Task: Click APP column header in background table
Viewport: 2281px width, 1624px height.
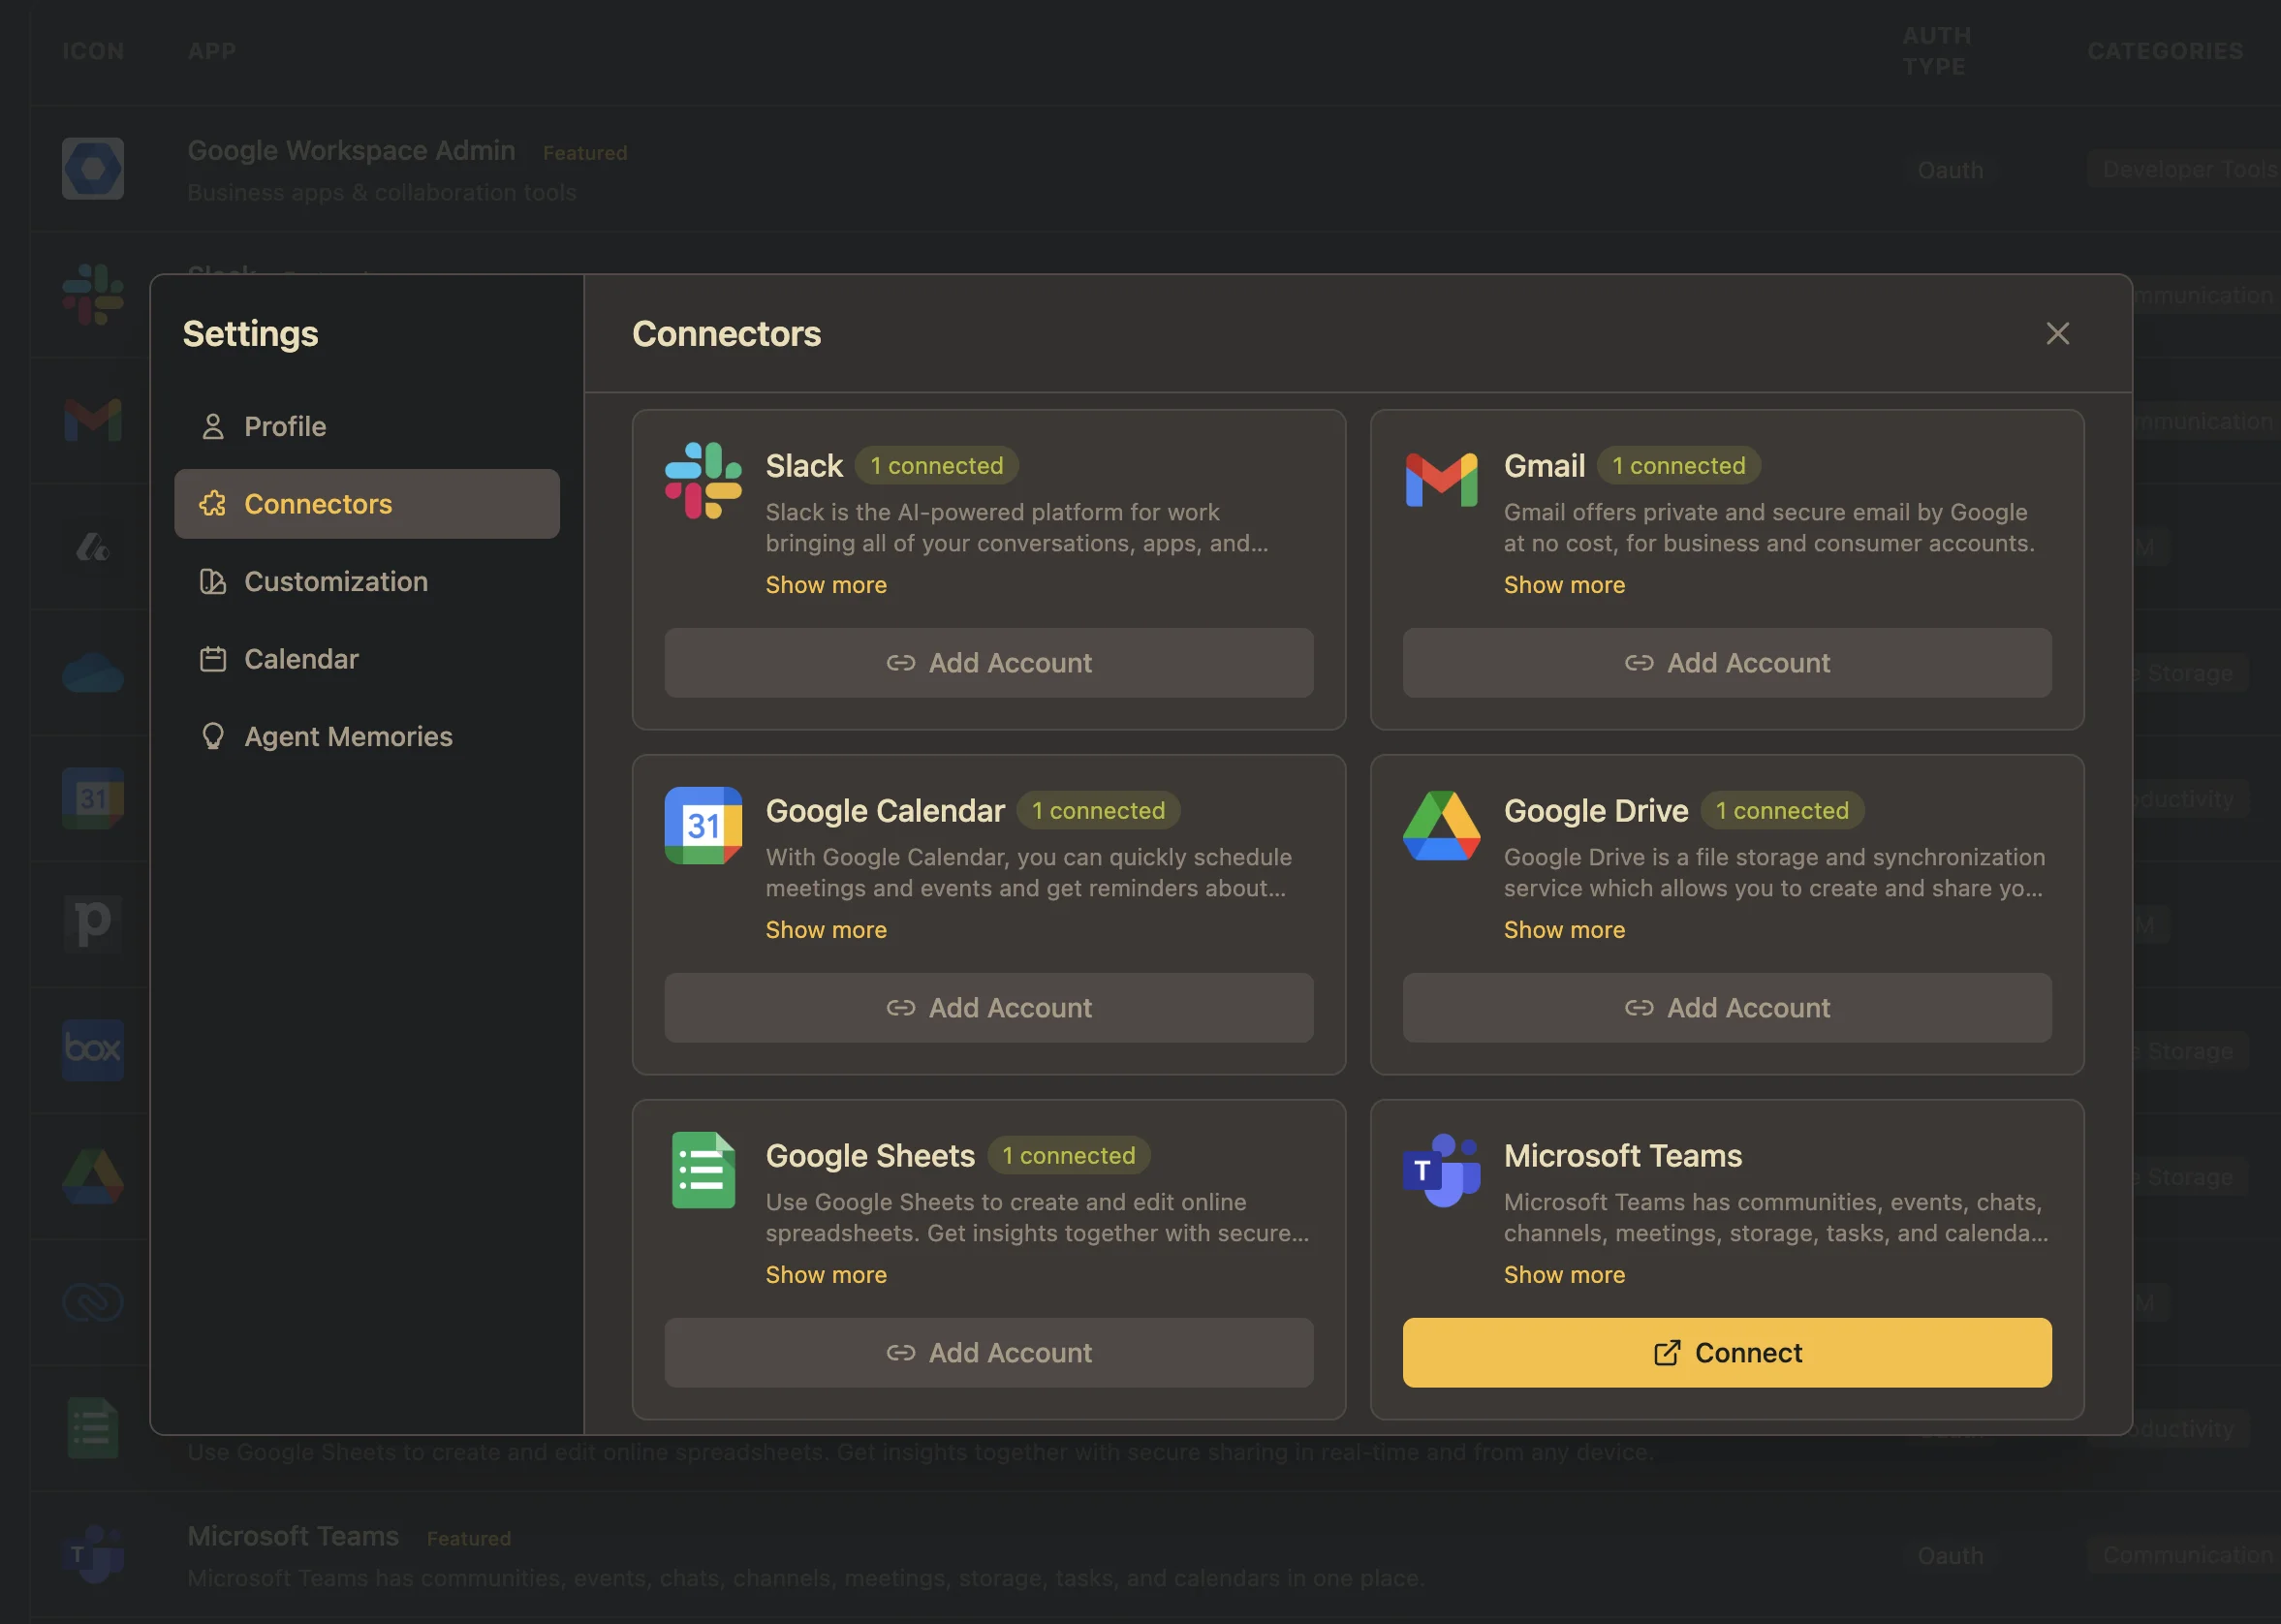Action: click(212, 51)
